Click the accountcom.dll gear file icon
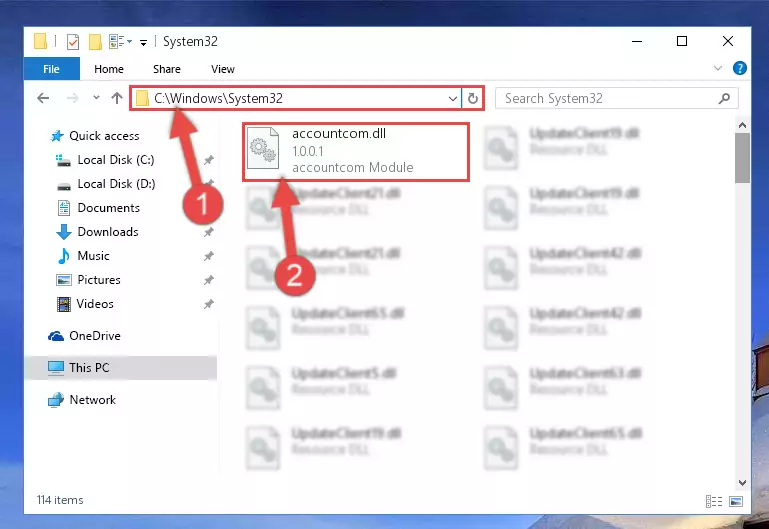This screenshot has width=769, height=529. pos(263,148)
